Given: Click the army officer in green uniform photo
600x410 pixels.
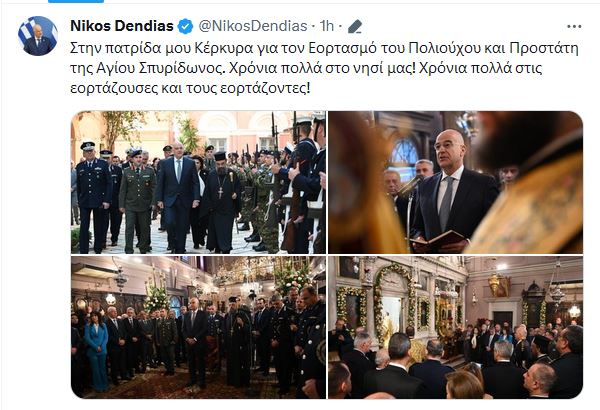Looking at the screenshot, I should [x=137, y=201].
